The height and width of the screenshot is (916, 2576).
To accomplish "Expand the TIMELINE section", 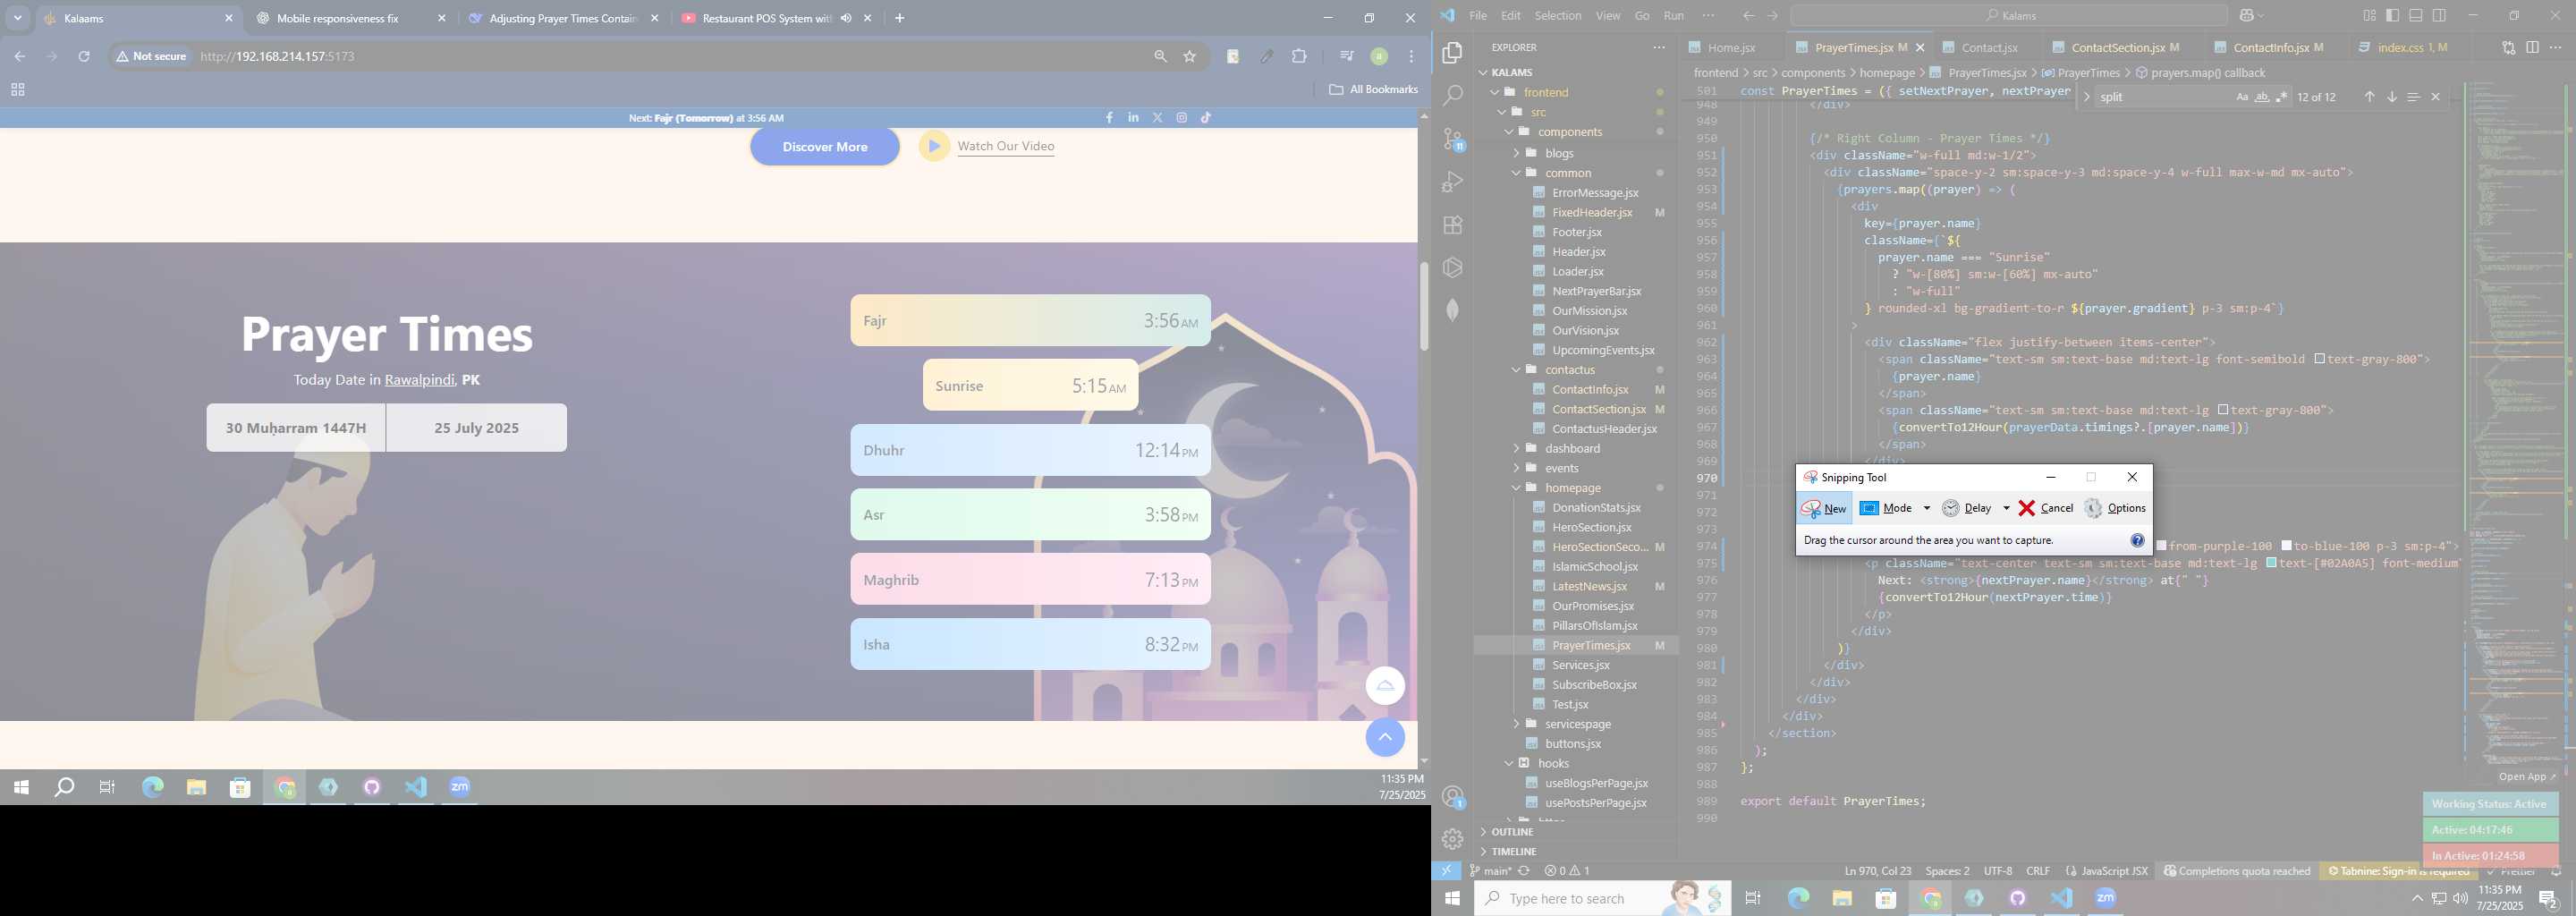I will coord(1513,852).
